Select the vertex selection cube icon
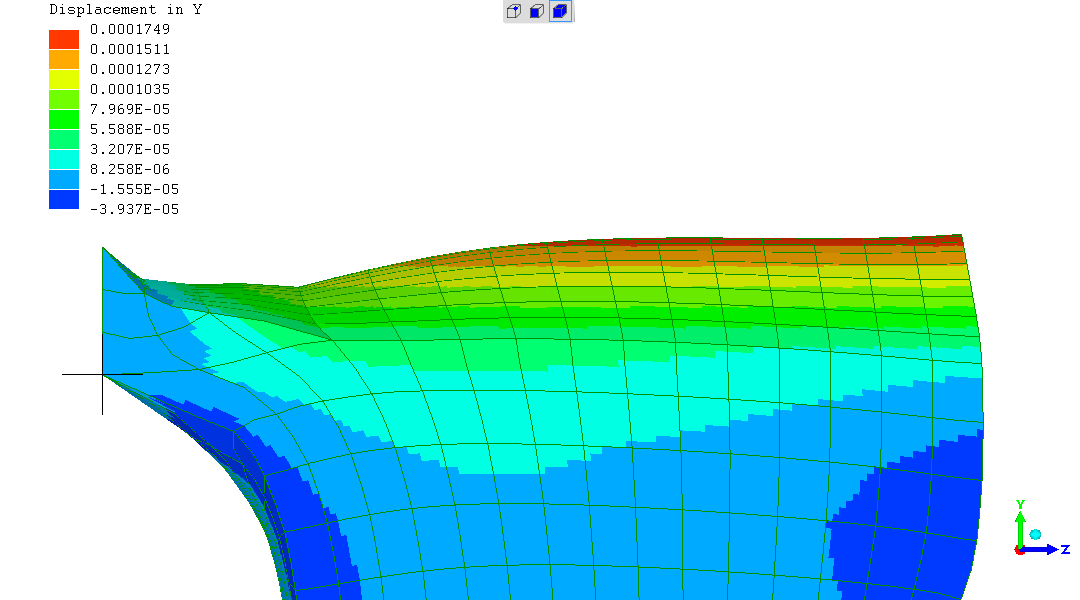 point(514,12)
